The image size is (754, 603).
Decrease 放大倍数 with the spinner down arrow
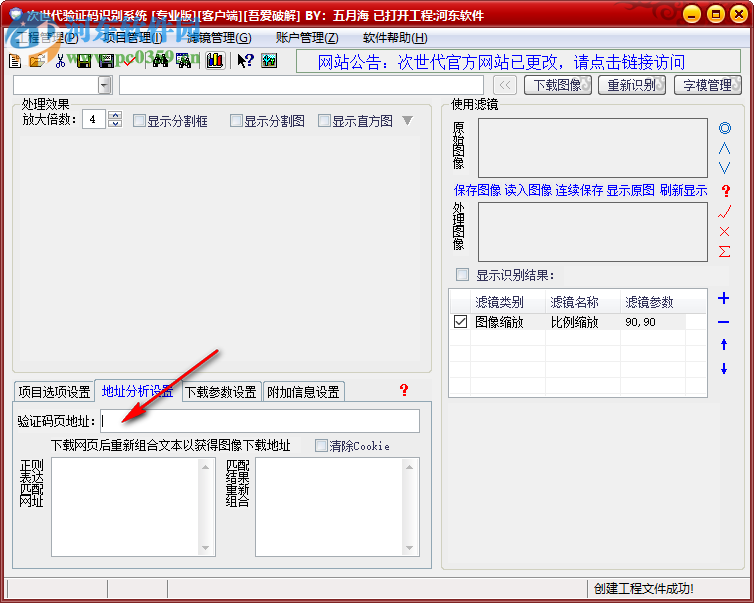coord(115,123)
